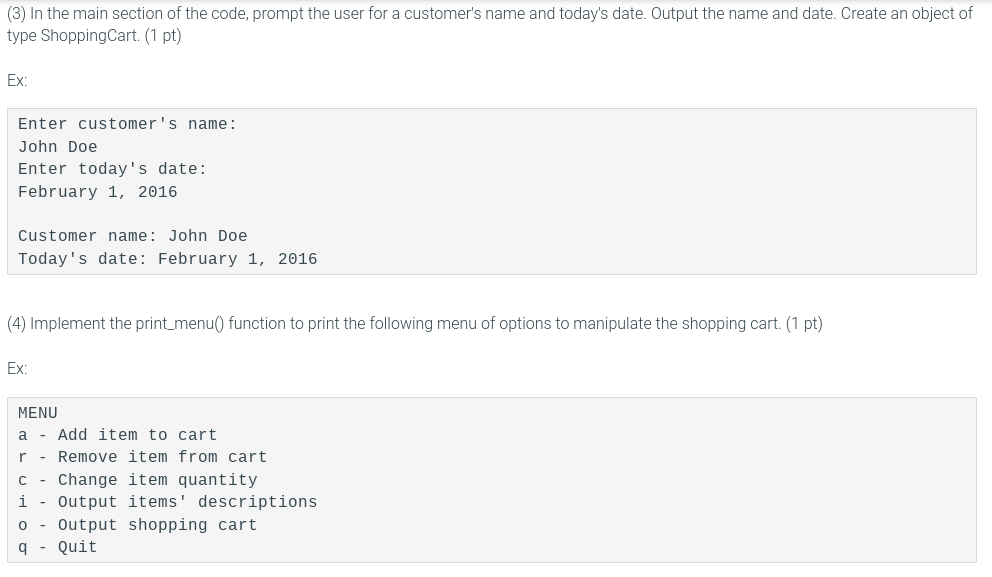This screenshot has width=992, height=577.
Task: Click the first 'Ex:' label above the customer example
Action: [17, 80]
